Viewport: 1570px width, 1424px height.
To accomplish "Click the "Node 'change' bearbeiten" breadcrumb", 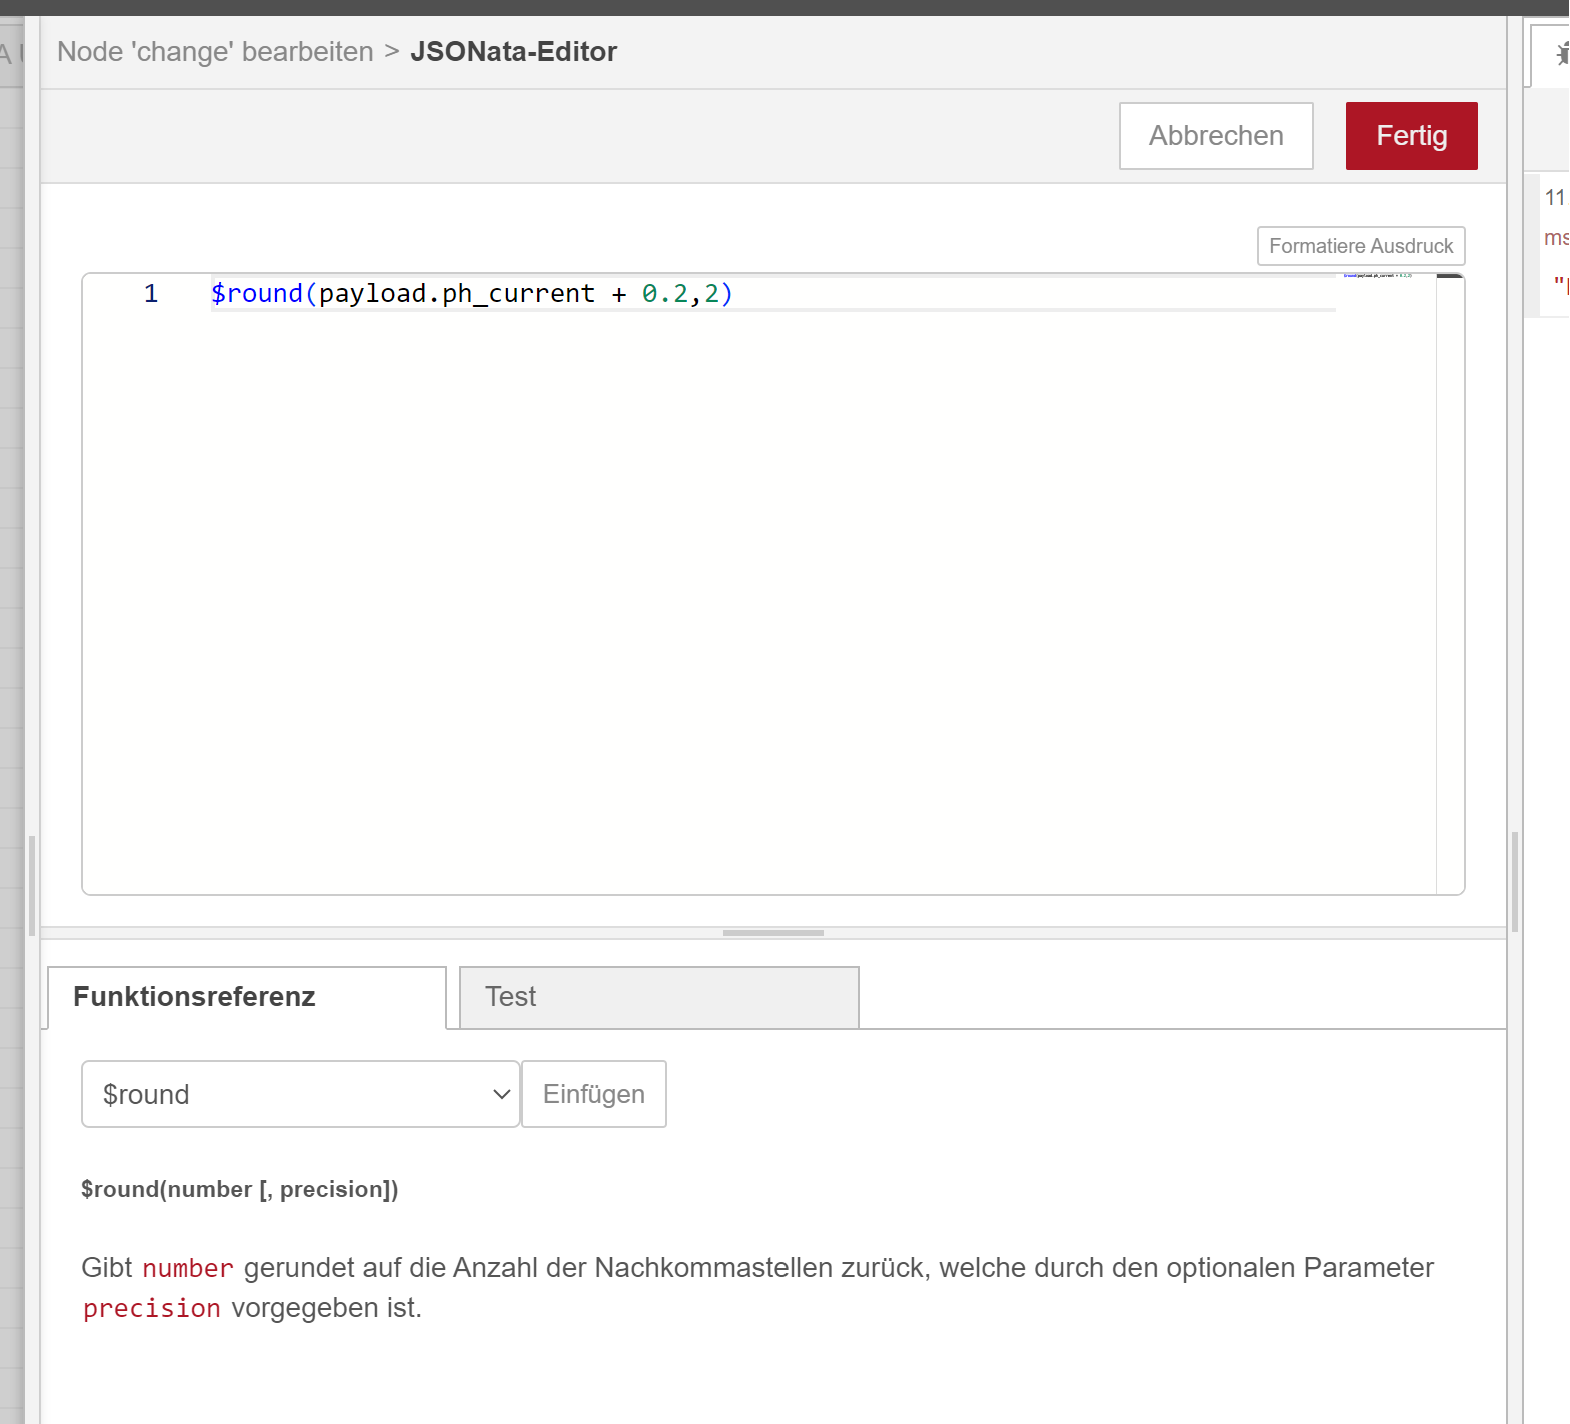I will [x=215, y=52].
